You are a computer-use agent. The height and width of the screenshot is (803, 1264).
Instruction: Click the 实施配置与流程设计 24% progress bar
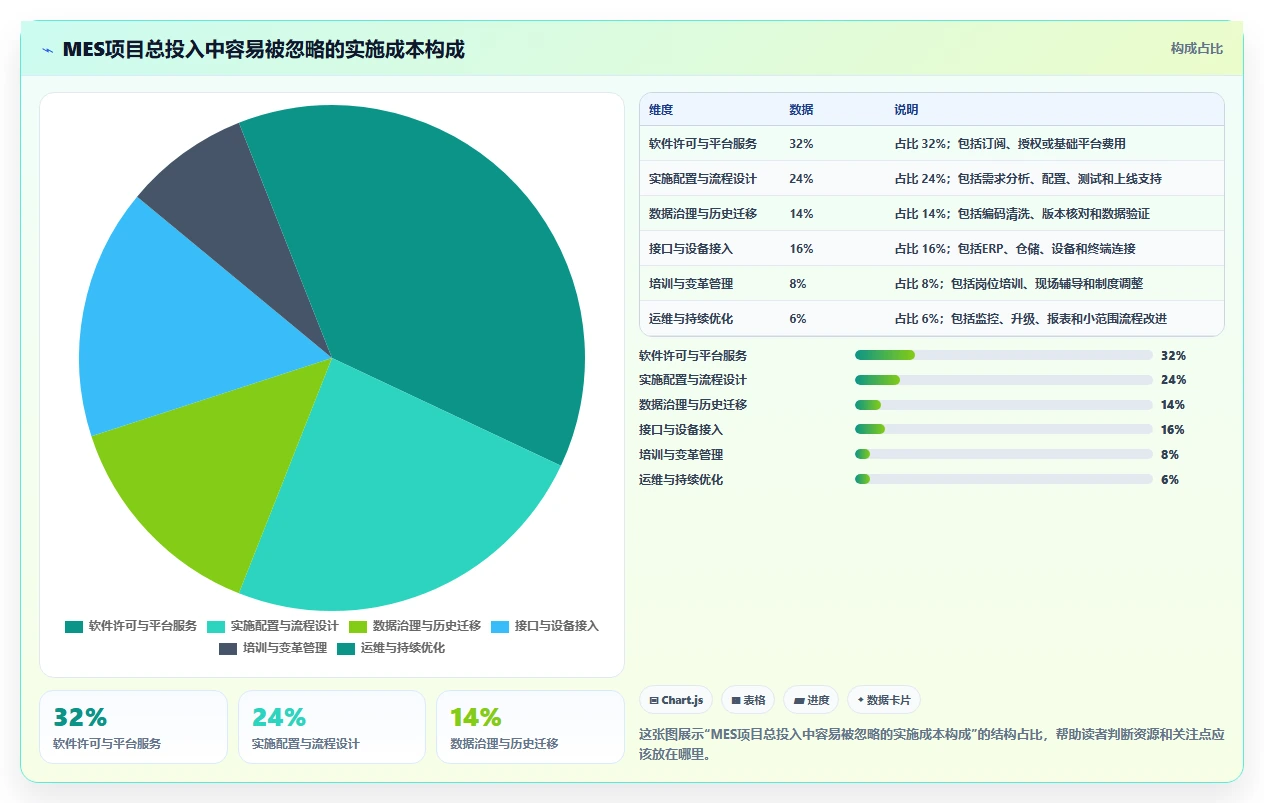tap(1004, 380)
